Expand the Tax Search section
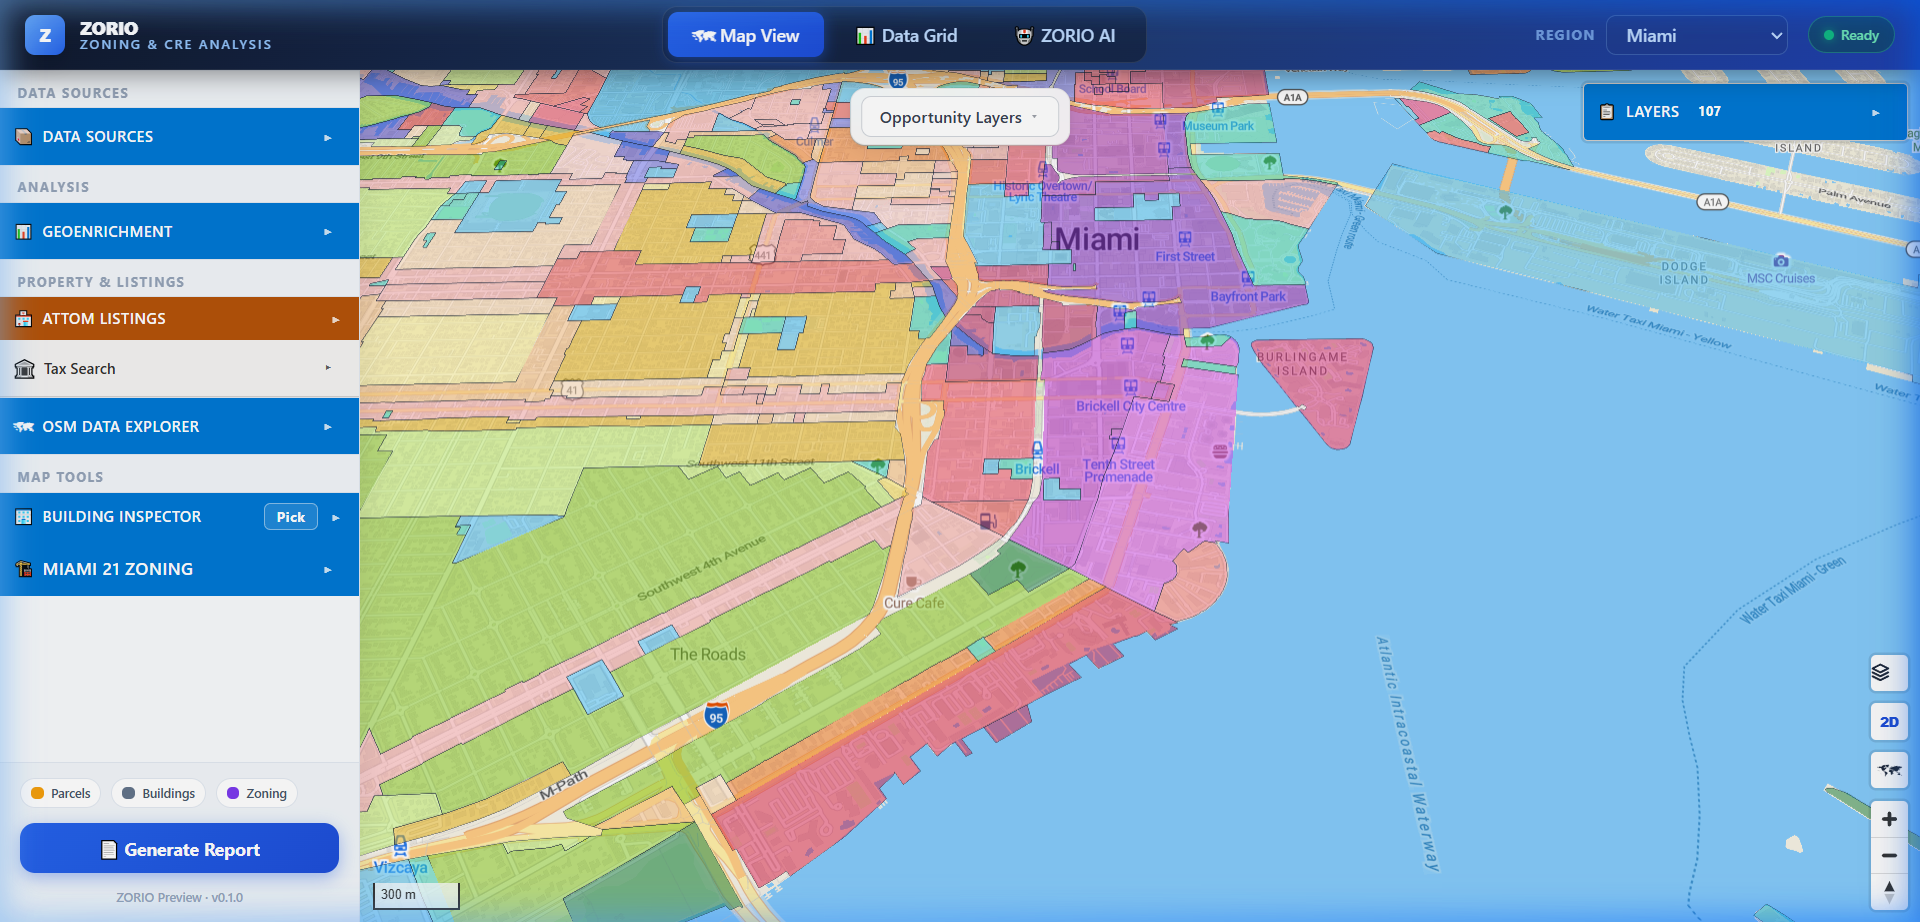This screenshot has height=922, width=1920. tap(180, 369)
